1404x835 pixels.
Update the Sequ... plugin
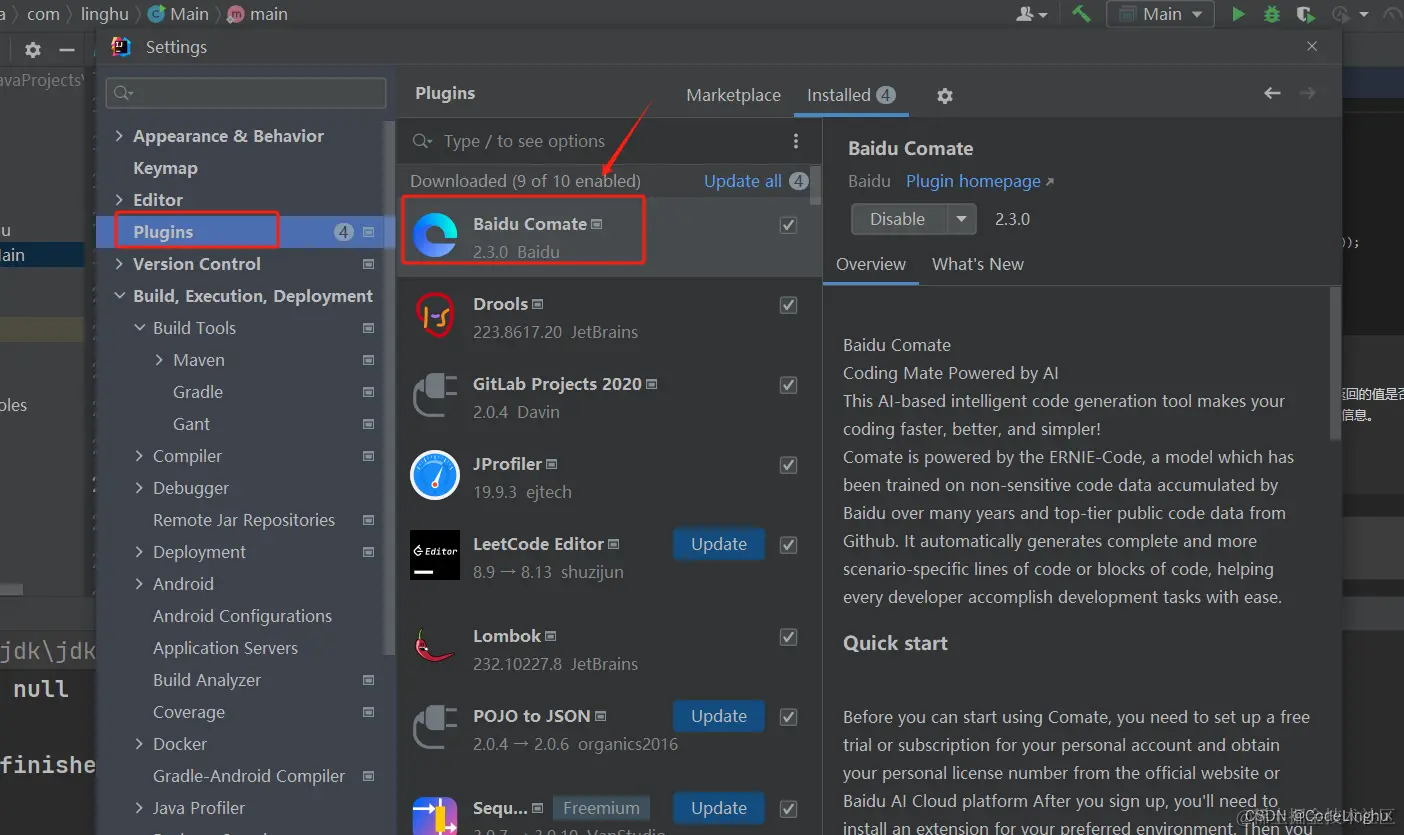coord(719,808)
